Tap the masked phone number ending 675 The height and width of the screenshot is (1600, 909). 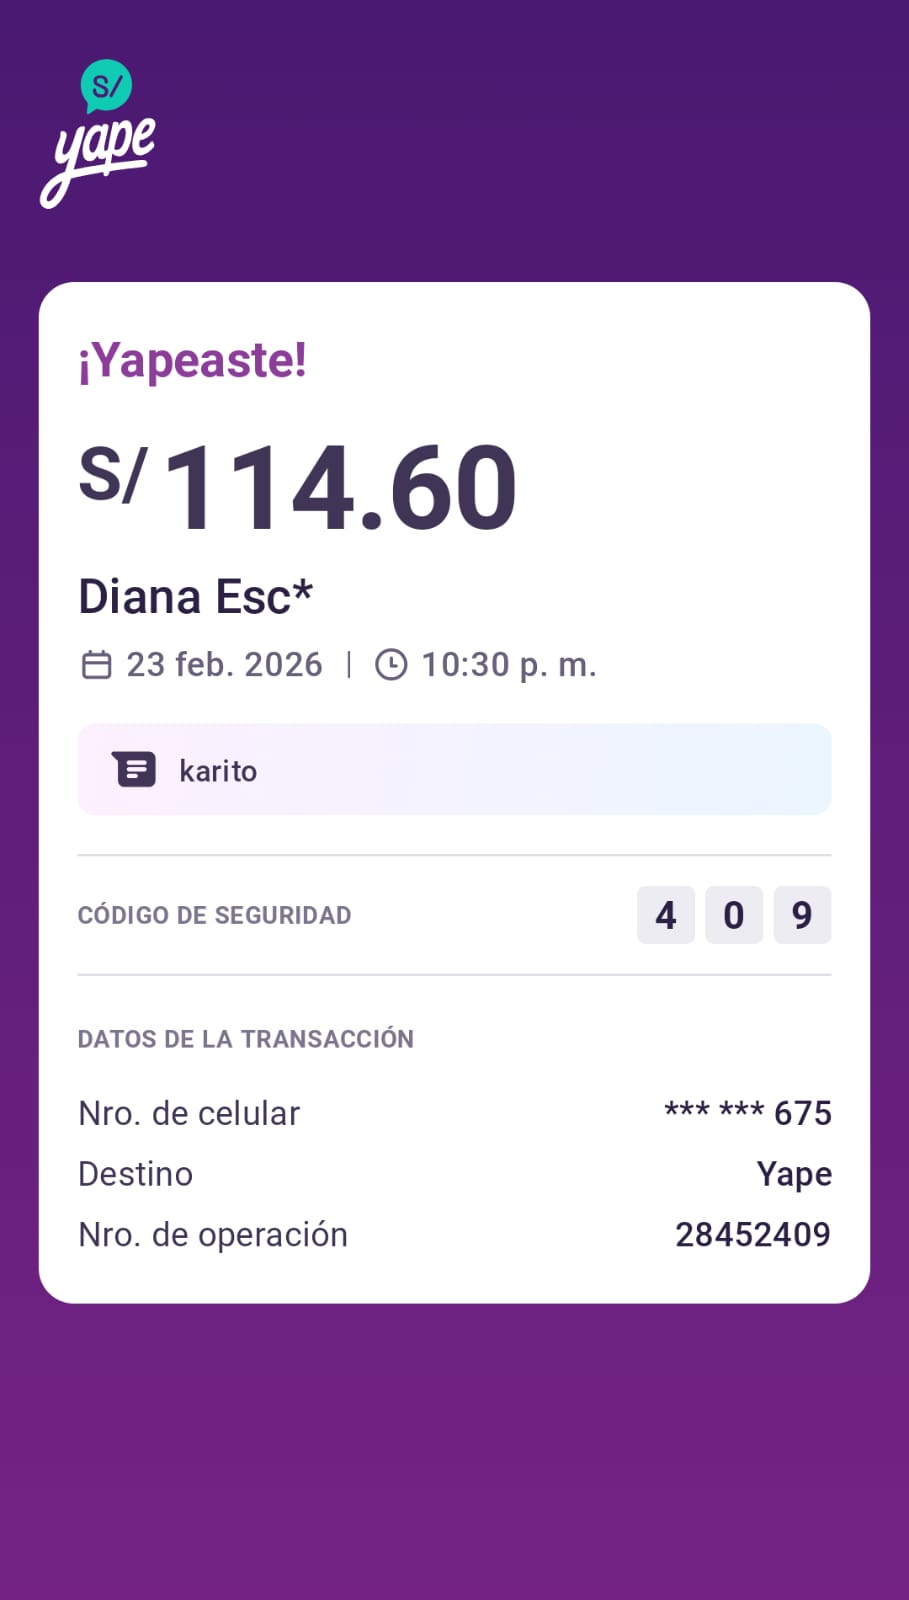point(748,1113)
